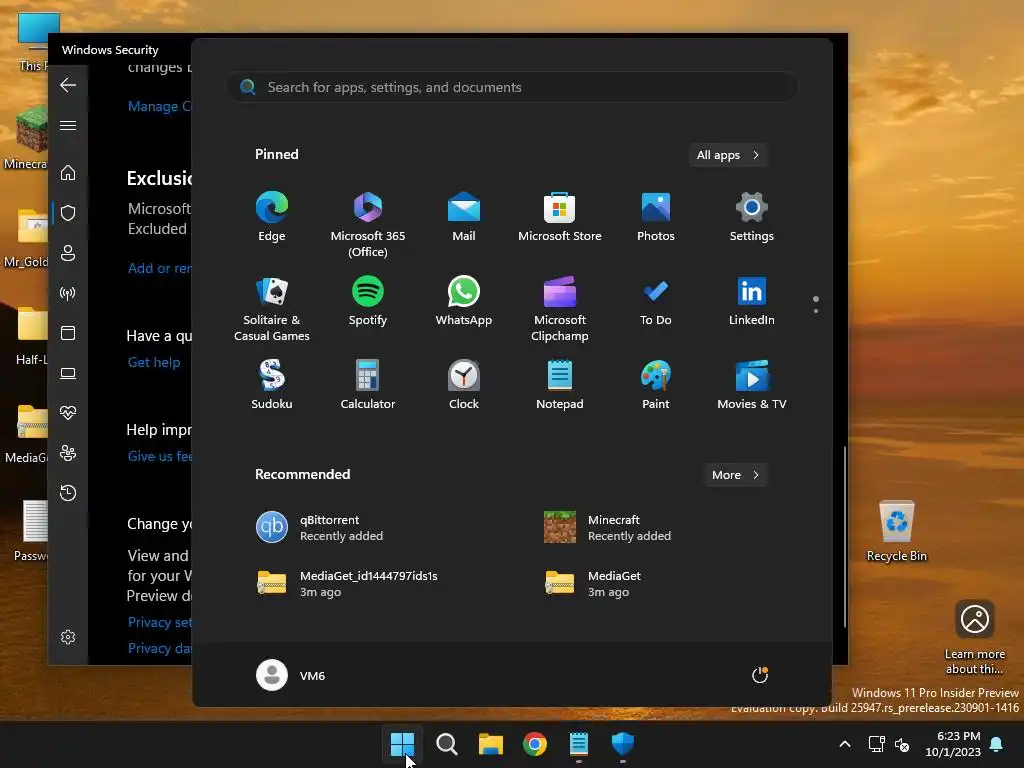Click Get help link in Windows Security

click(x=154, y=362)
